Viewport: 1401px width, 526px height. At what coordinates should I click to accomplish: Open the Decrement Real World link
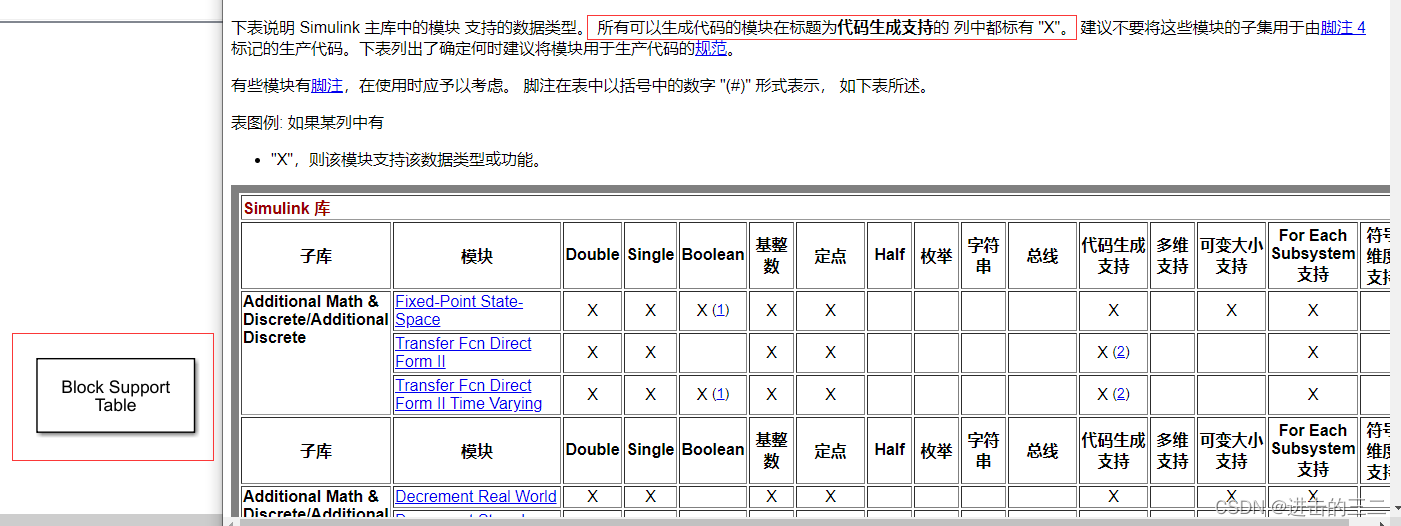coord(476,496)
